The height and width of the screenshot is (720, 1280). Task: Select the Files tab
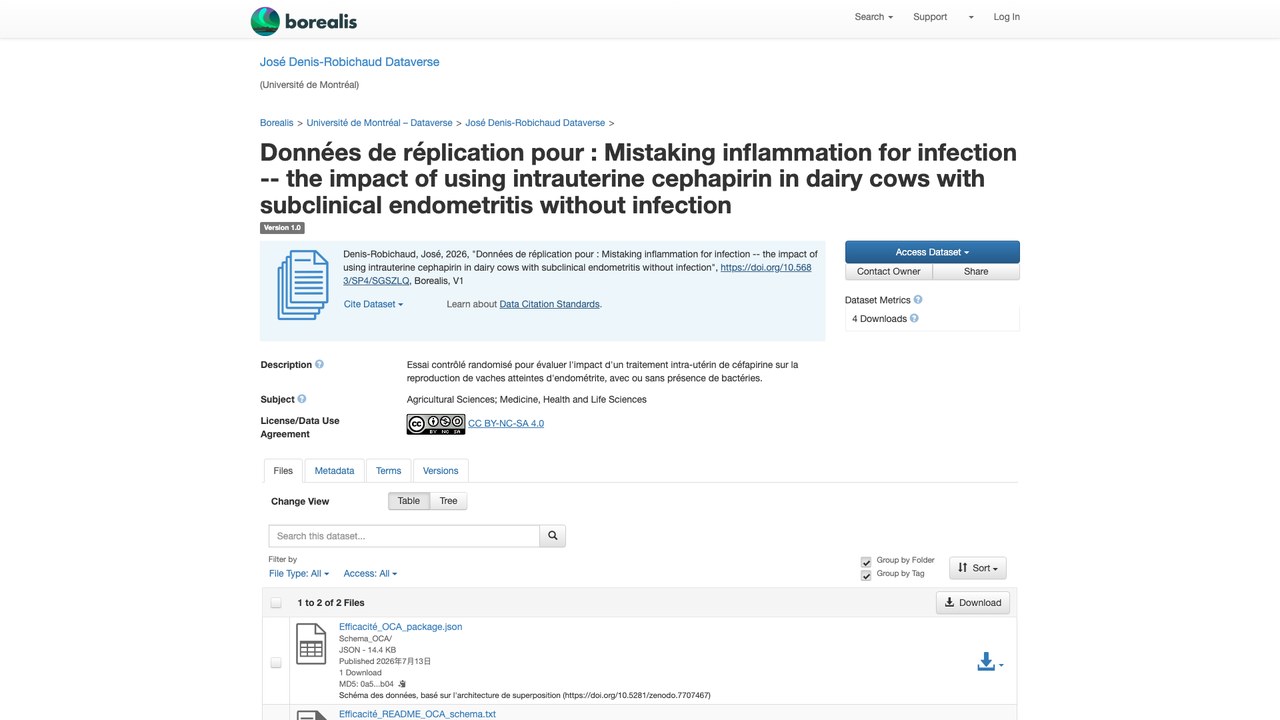coord(284,471)
